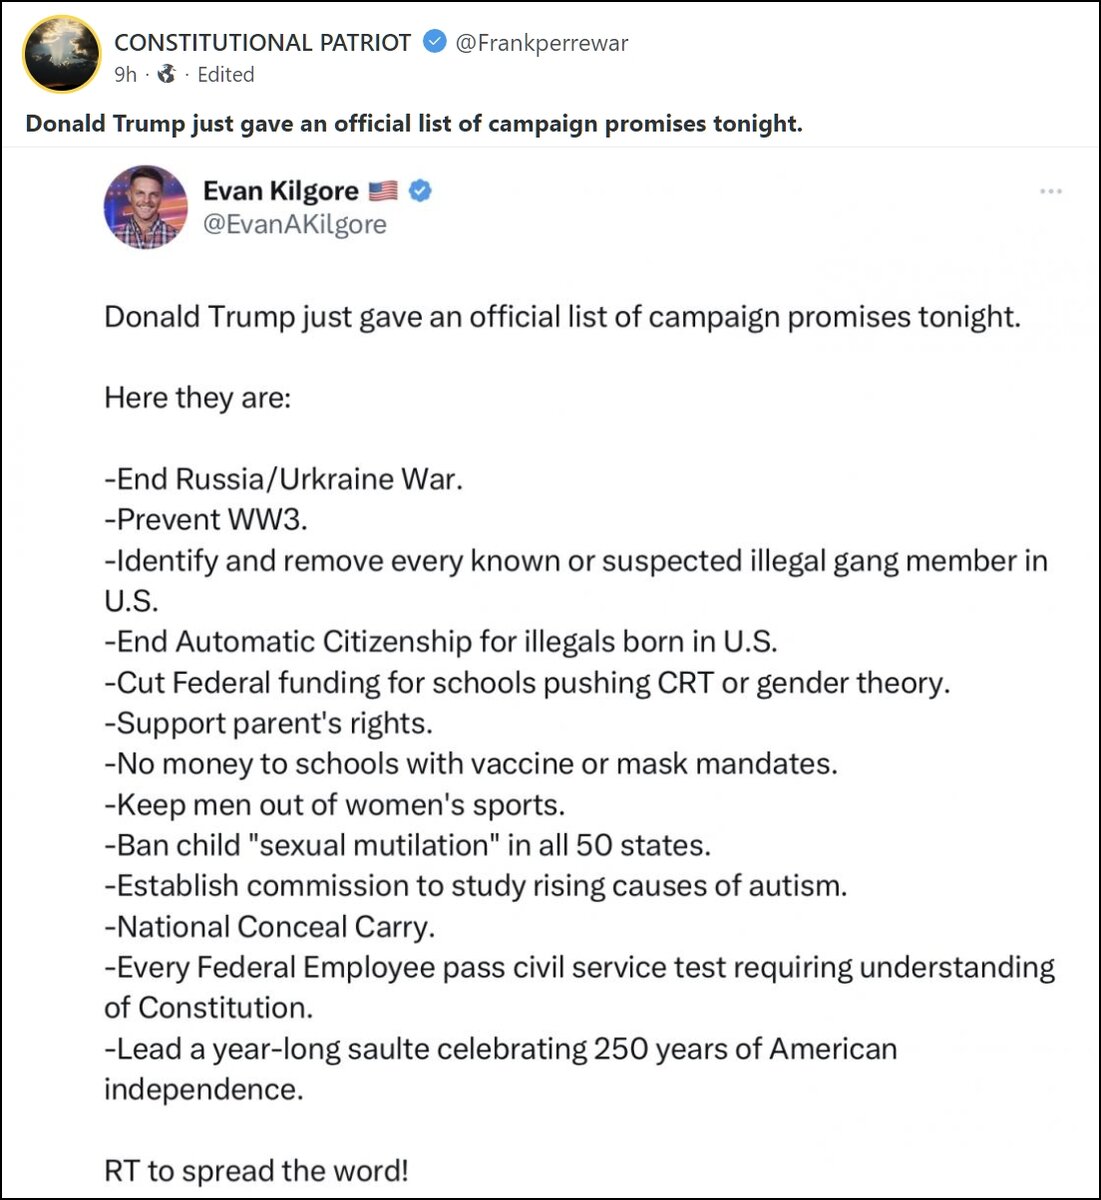Click the 9h post timestamp
This screenshot has width=1101, height=1200.
(125, 75)
